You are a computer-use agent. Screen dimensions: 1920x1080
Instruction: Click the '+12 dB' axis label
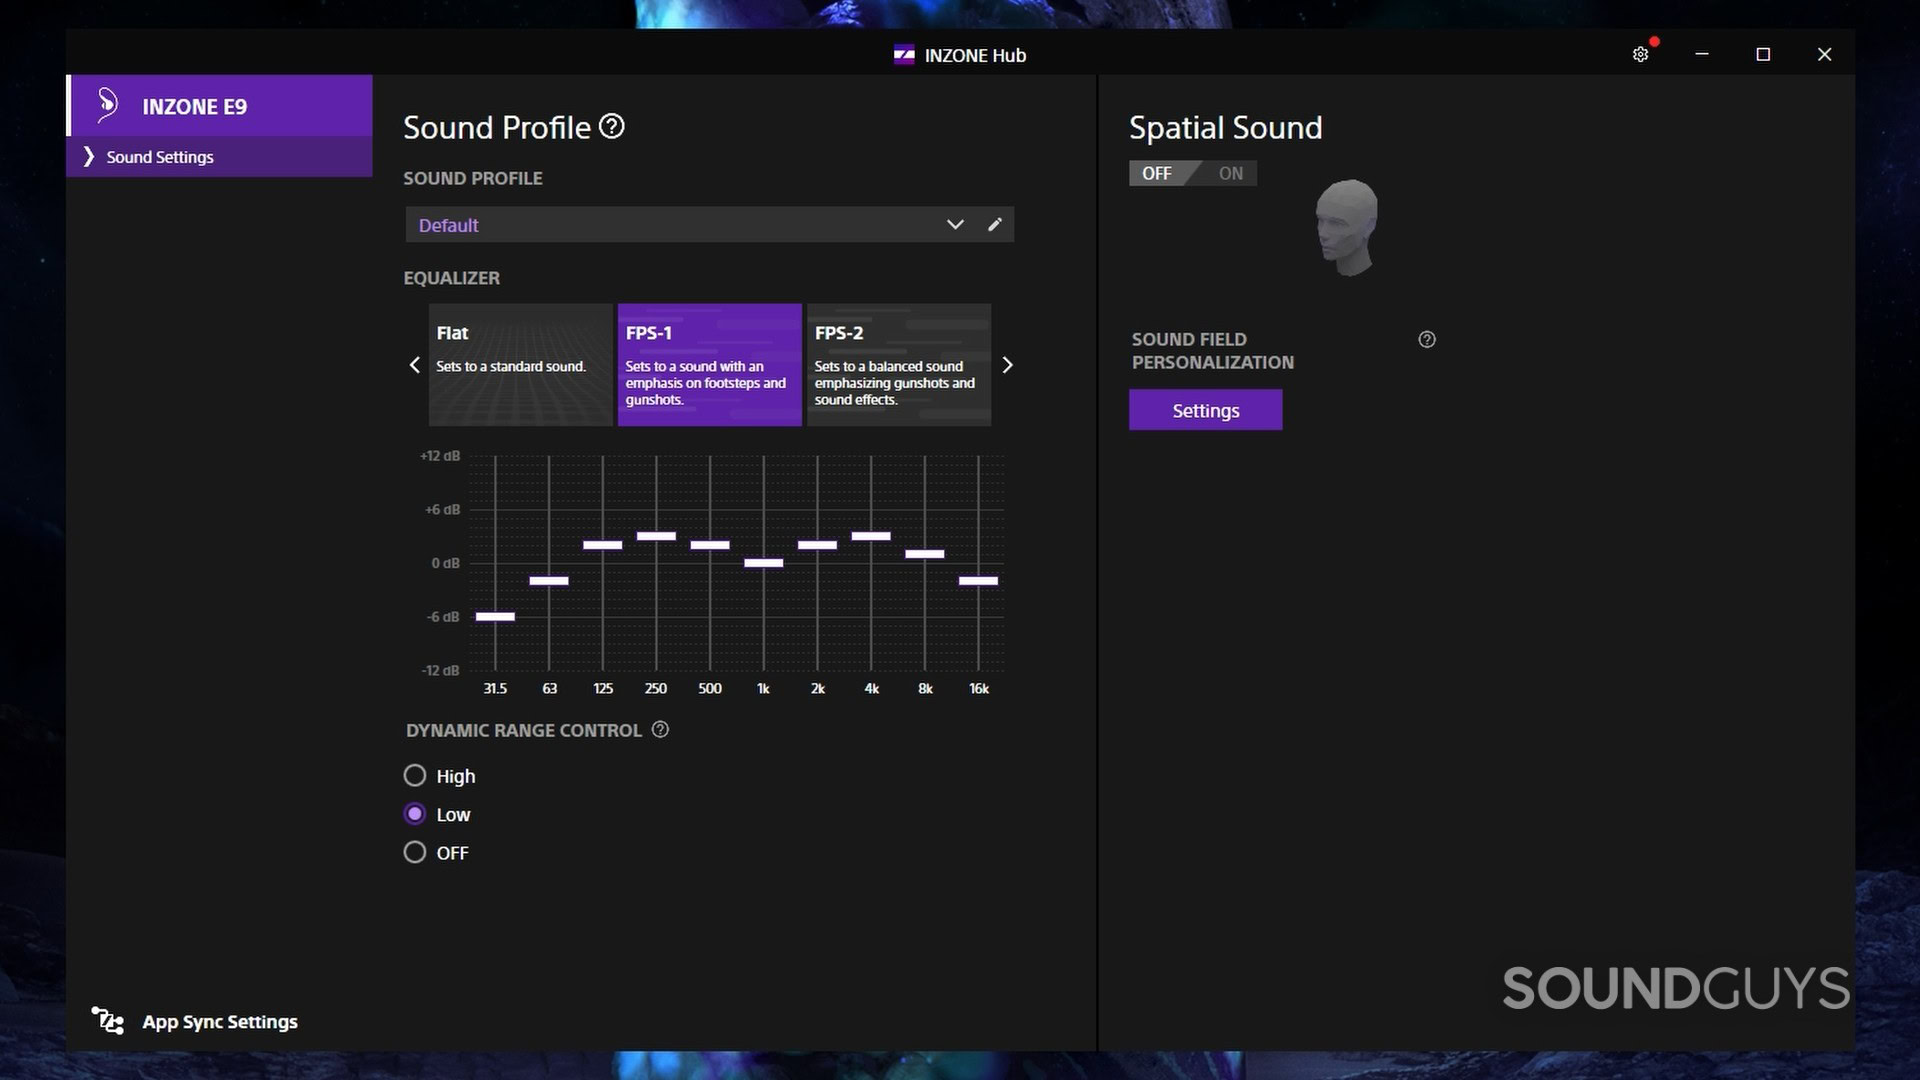[x=440, y=456]
